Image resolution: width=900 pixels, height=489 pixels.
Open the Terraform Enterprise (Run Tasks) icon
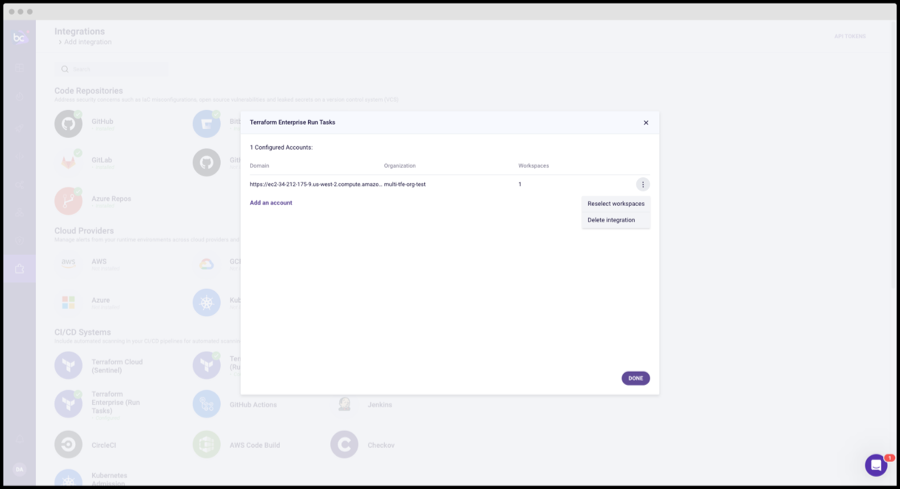[68, 403]
